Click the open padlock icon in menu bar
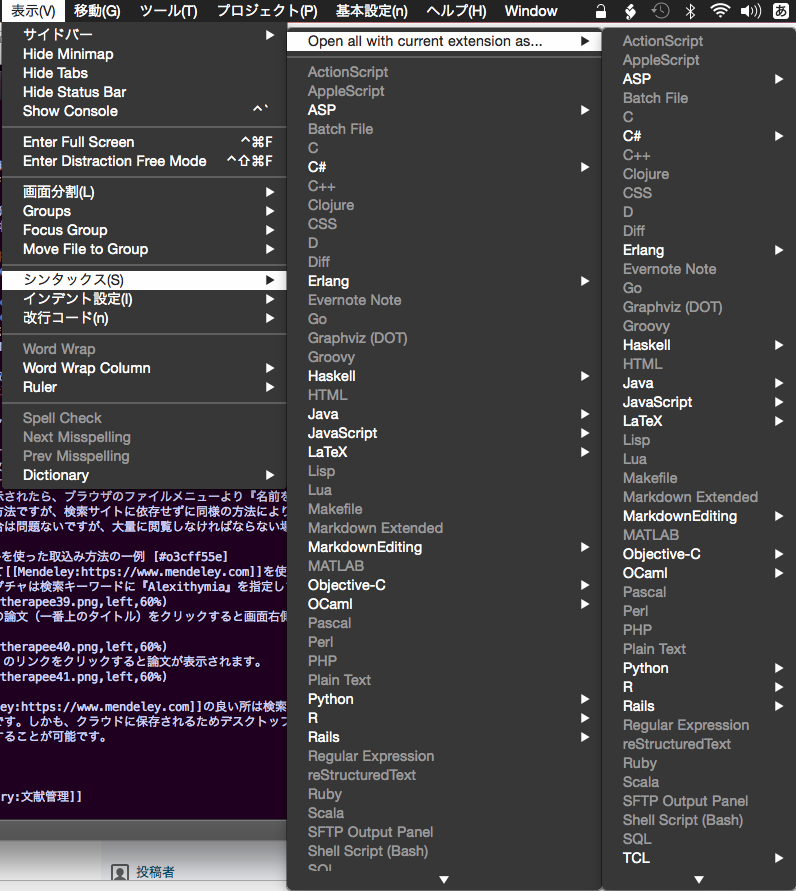 [x=601, y=11]
